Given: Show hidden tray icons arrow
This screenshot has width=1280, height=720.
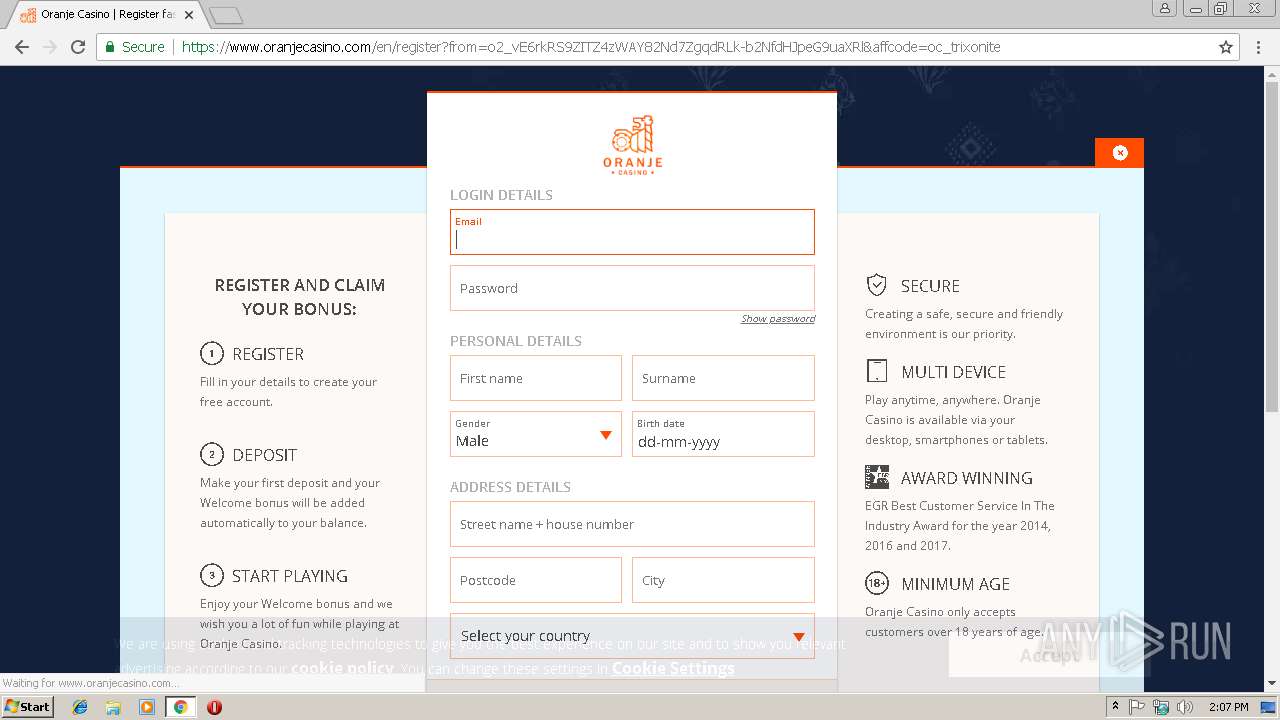Looking at the screenshot, I should 1115,707.
